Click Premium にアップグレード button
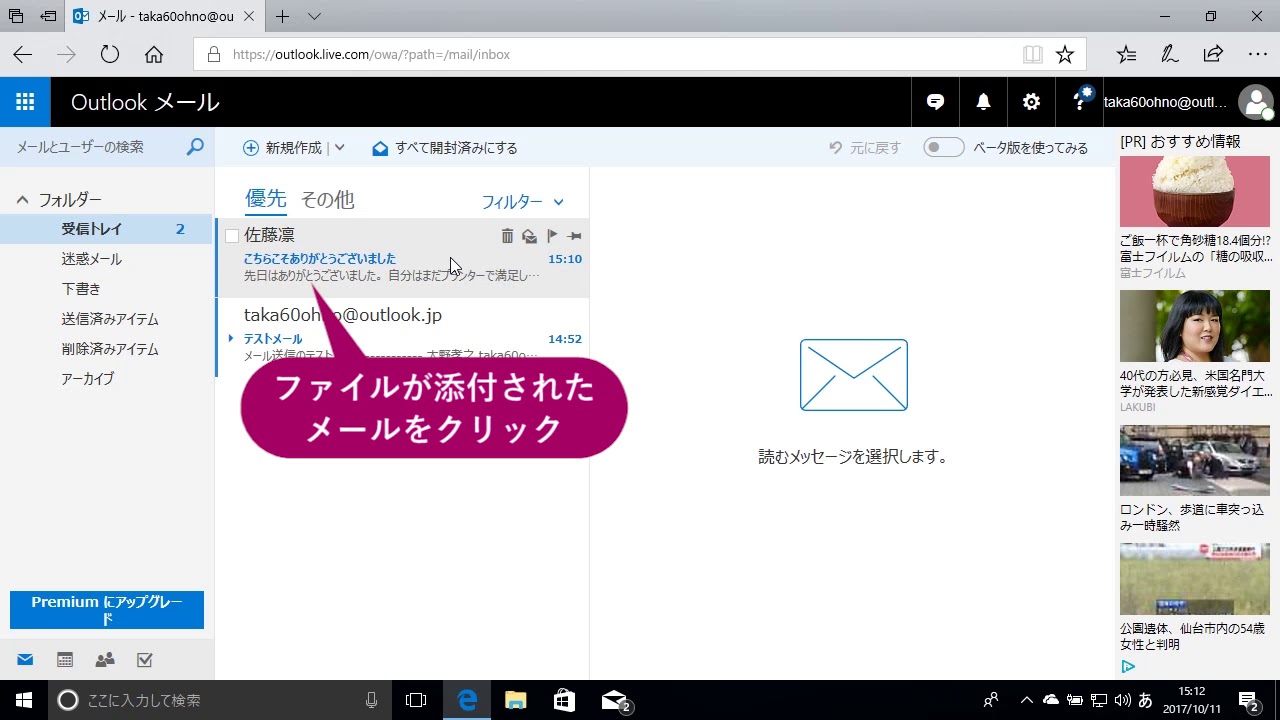 [107, 610]
